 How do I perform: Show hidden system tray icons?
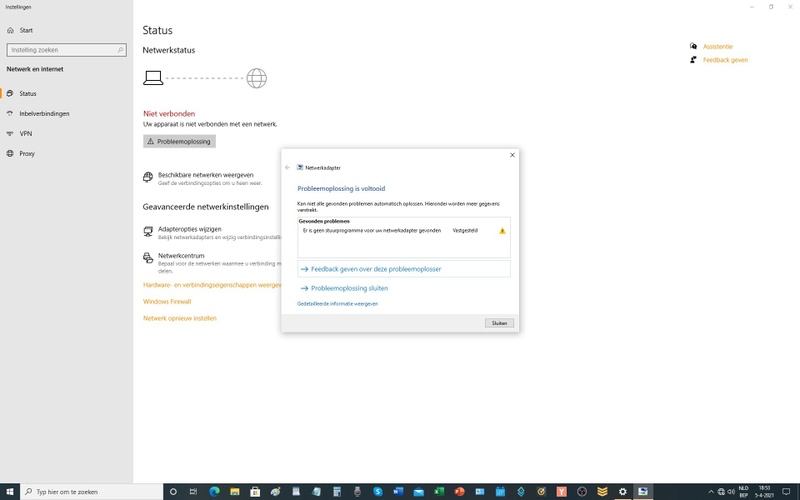pos(711,492)
